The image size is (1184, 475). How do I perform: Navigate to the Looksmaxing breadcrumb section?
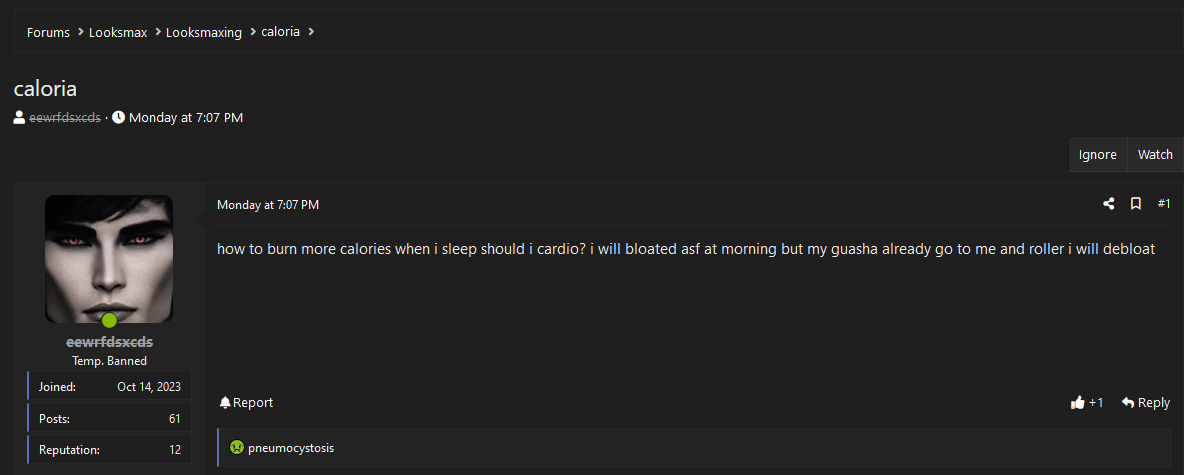[x=204, y=32]
